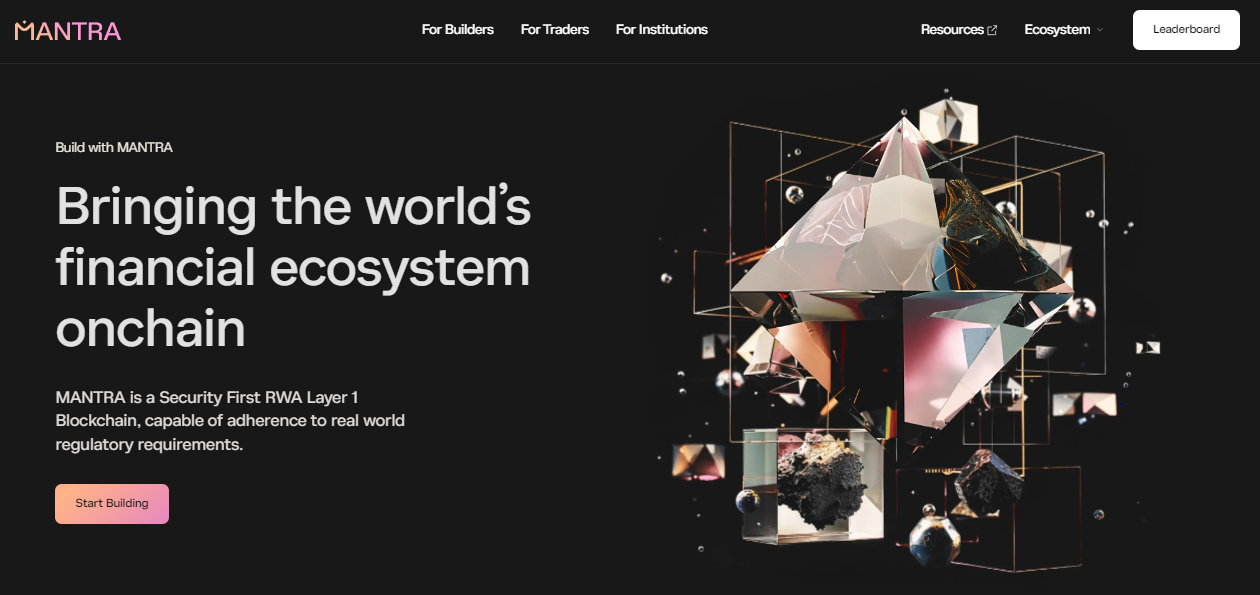This screenshot has height=595, width=1260.
Task: Open the Resources link
Action: tap(952, 30)
